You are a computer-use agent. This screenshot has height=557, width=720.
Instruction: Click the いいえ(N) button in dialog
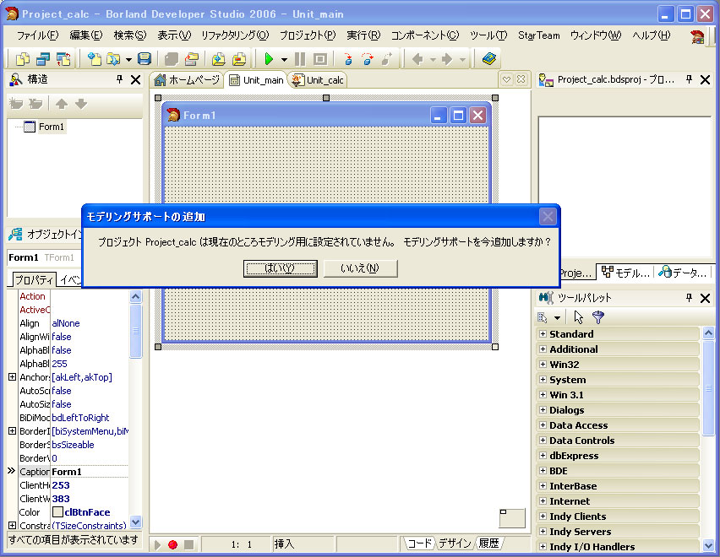point(360,269)
